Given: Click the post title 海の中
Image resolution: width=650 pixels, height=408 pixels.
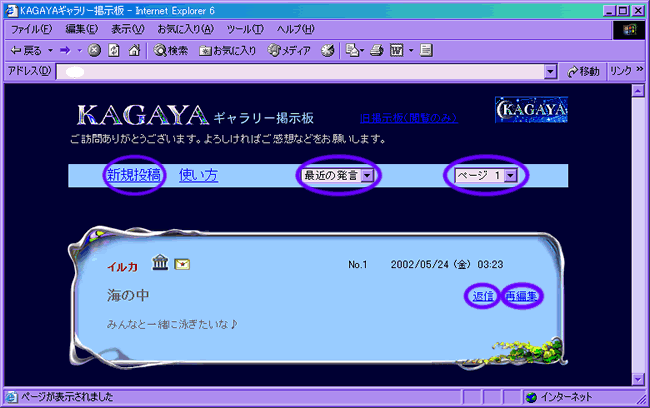Looking at the screenshot, I should coord(128,295).
